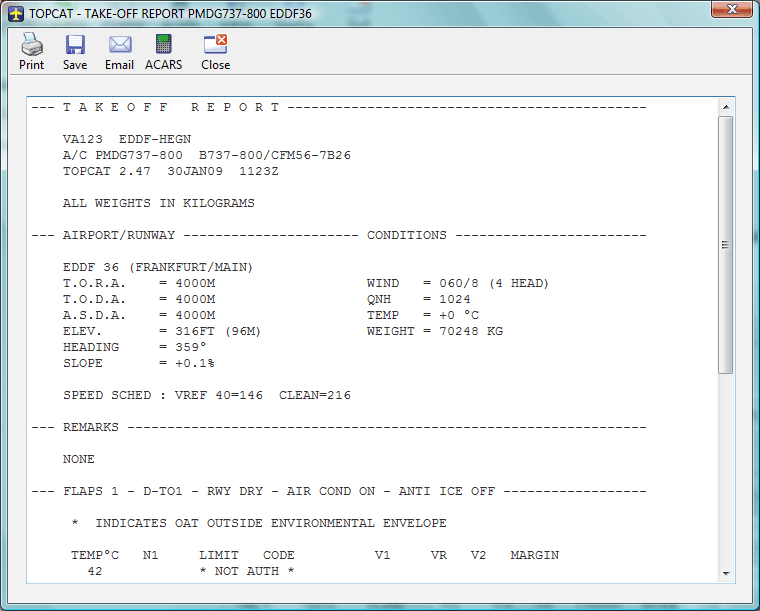The width and height of the screenshot is (760, 611).
Task: Click the scrollbar down arrow
Action: [726, 574]
